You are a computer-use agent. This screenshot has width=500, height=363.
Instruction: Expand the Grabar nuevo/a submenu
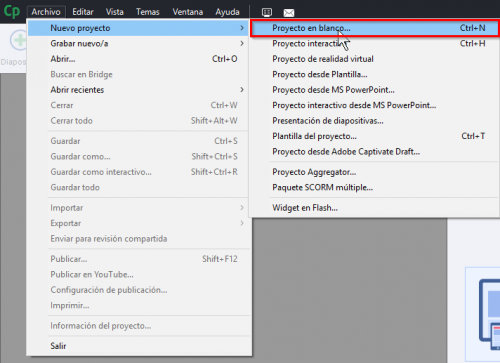coord(138,43)
